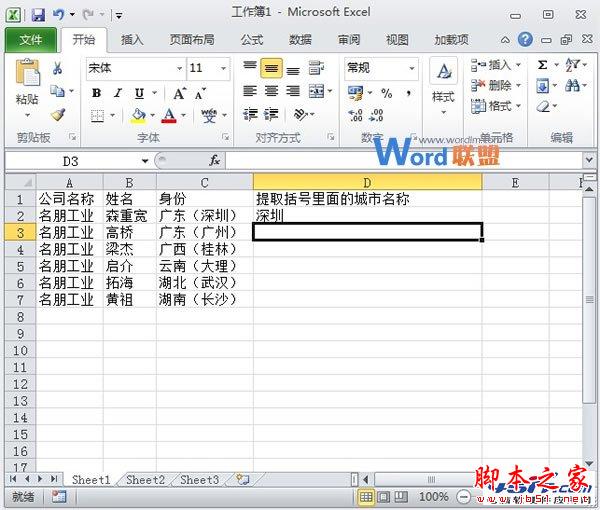The width and height of the screenshot is (600, 510).
Task: Click the accounting number format icon
Action: pos(355,93)
